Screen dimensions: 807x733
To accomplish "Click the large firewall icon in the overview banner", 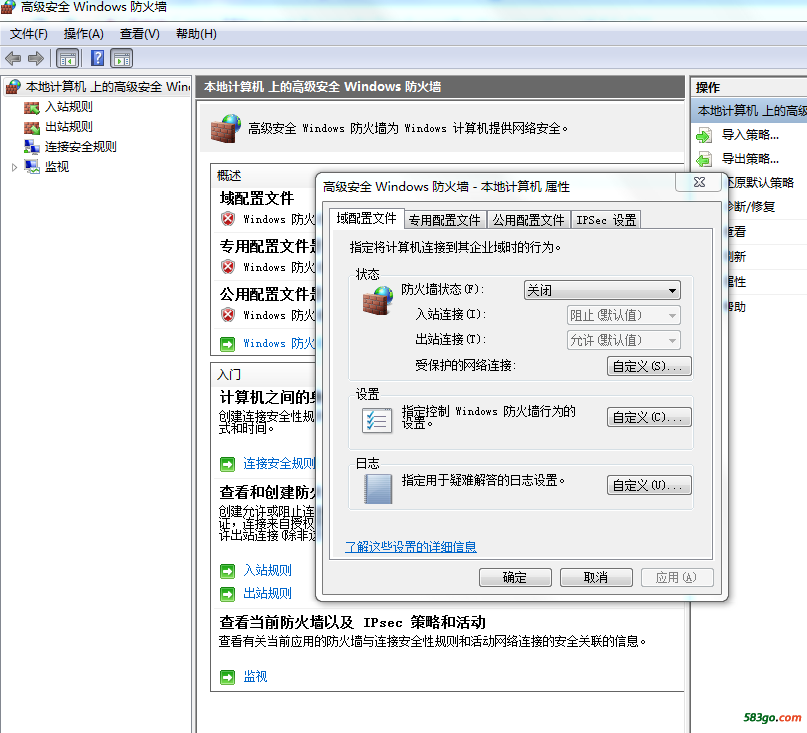I will pos(226,128).
